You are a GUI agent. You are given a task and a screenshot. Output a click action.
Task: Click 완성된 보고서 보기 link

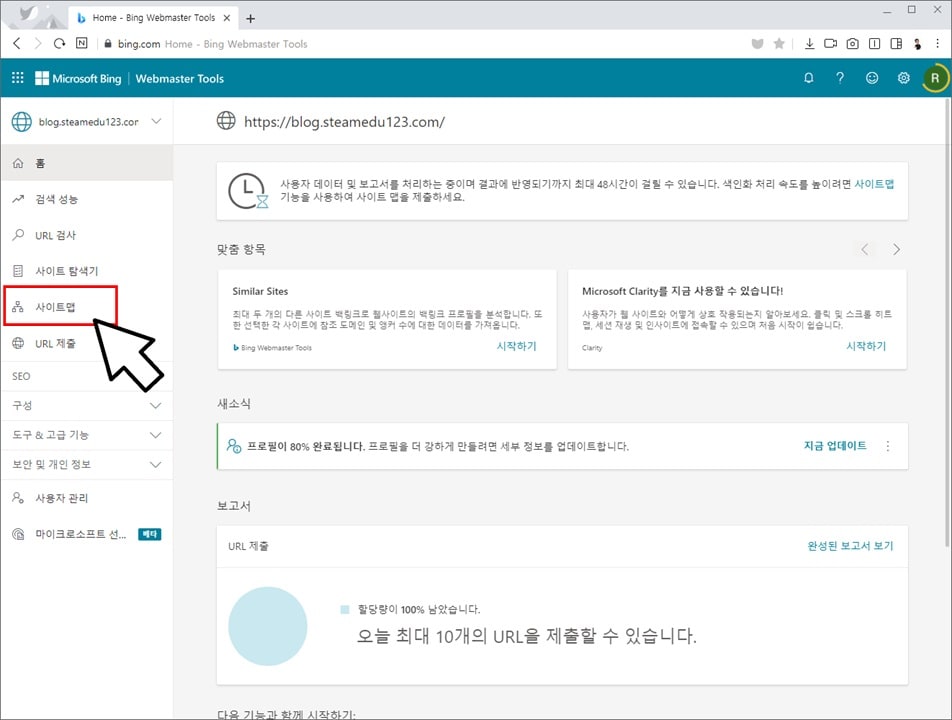850,546
